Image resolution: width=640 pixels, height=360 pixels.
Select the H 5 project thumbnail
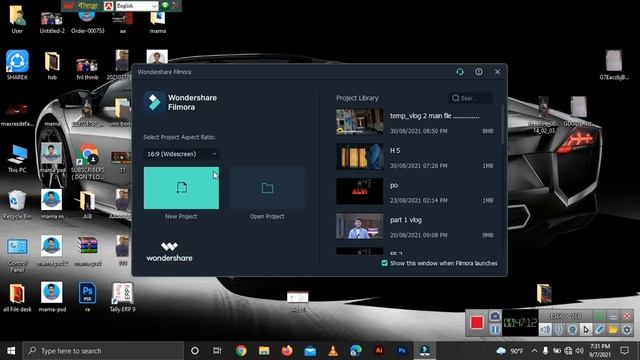[x=360, y=156]
